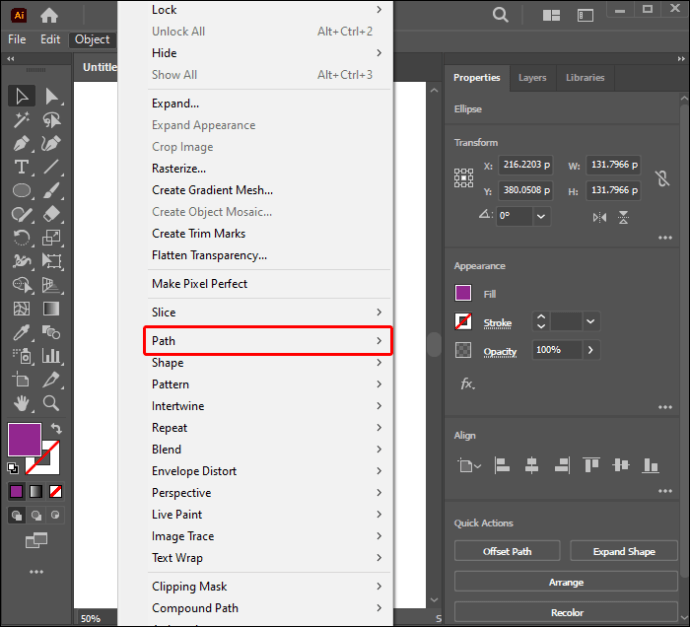The image size is (690, 627).
Task: Set Draw Behind mode
Action: tap(36, 515)
